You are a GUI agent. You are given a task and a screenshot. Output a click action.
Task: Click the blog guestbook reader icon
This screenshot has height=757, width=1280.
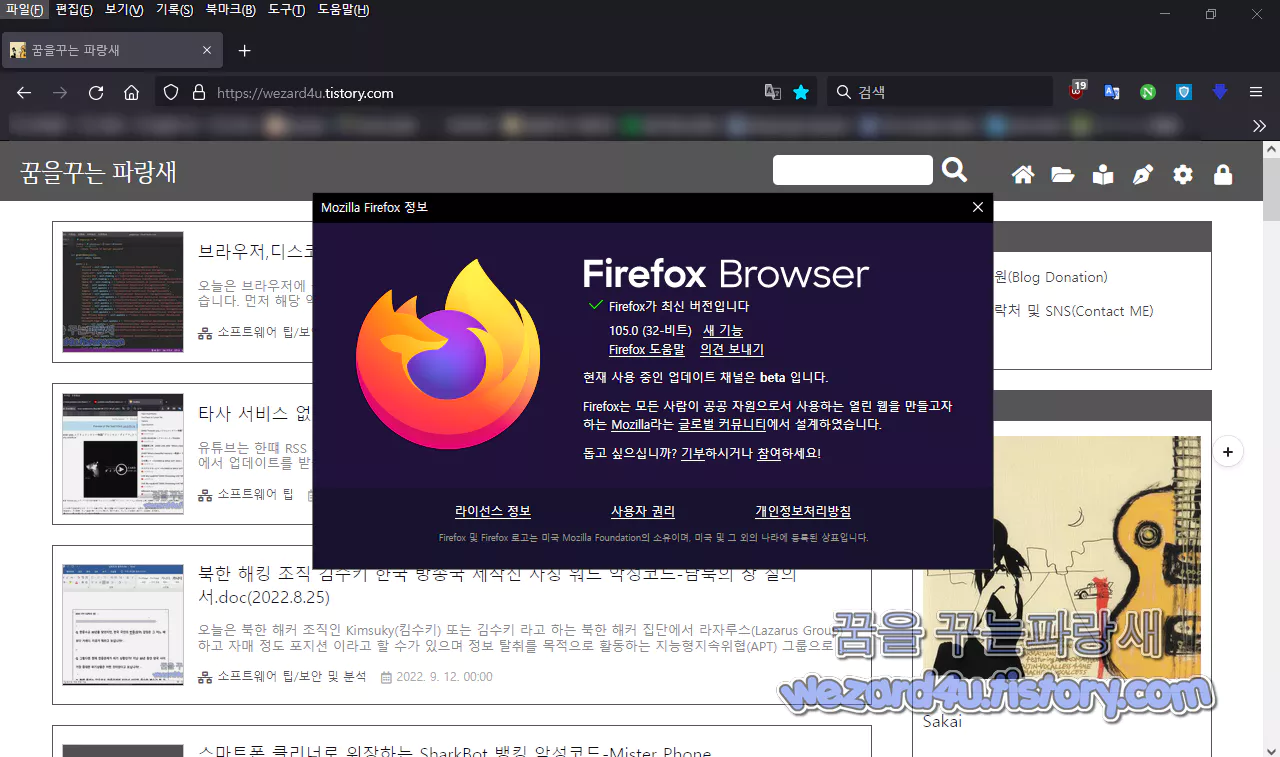pos(1103,175)
